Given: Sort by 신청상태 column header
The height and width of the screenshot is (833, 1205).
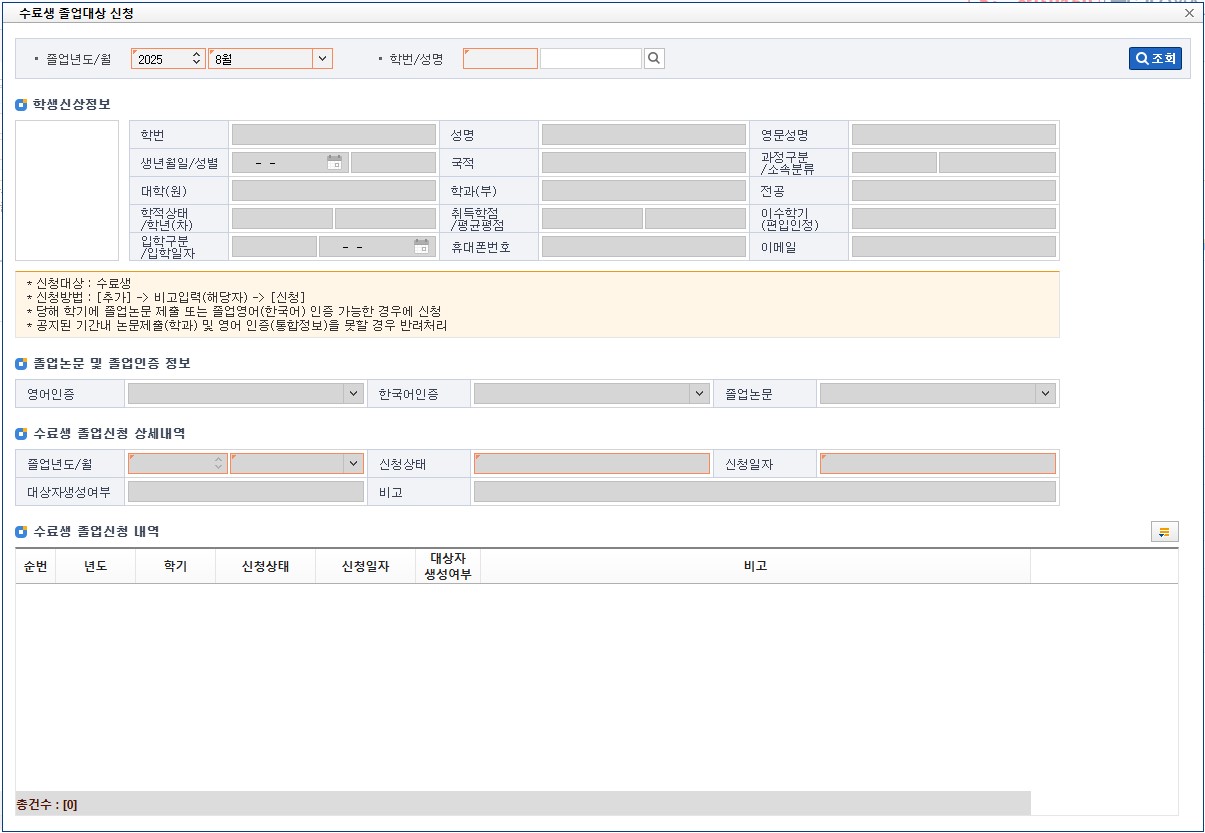Looking at the screenshot, I should click(x=265, y=566).
